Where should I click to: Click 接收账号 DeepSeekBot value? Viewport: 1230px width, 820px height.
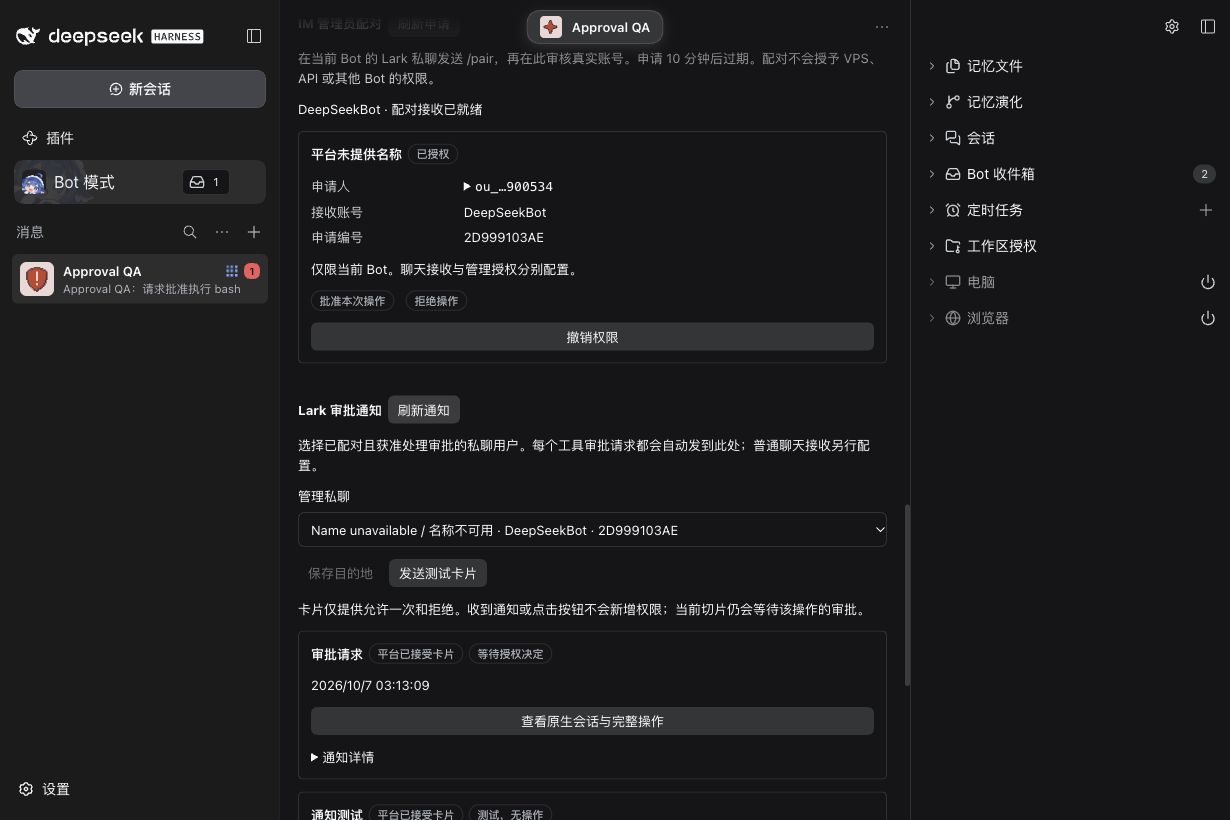pyautogui.click(x=505, y=212)
